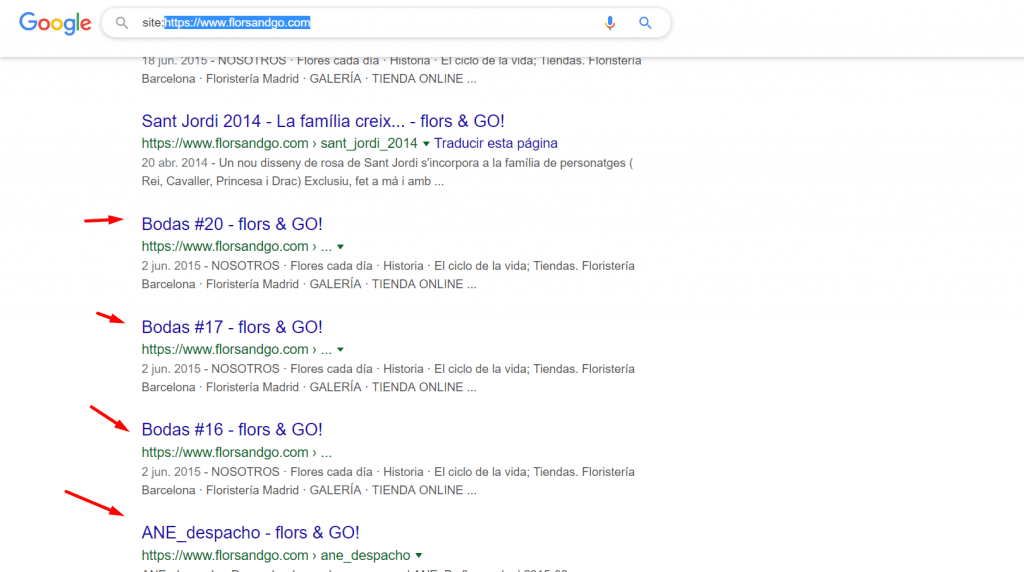Click the green ane_despacho URL text

pyautogui.click(x=275, y=555)
